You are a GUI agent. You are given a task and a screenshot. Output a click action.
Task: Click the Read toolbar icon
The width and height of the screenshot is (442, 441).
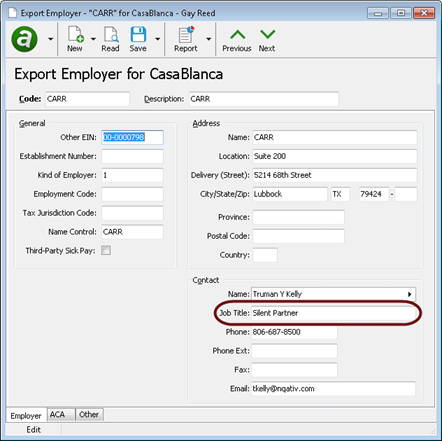(110, 39)
